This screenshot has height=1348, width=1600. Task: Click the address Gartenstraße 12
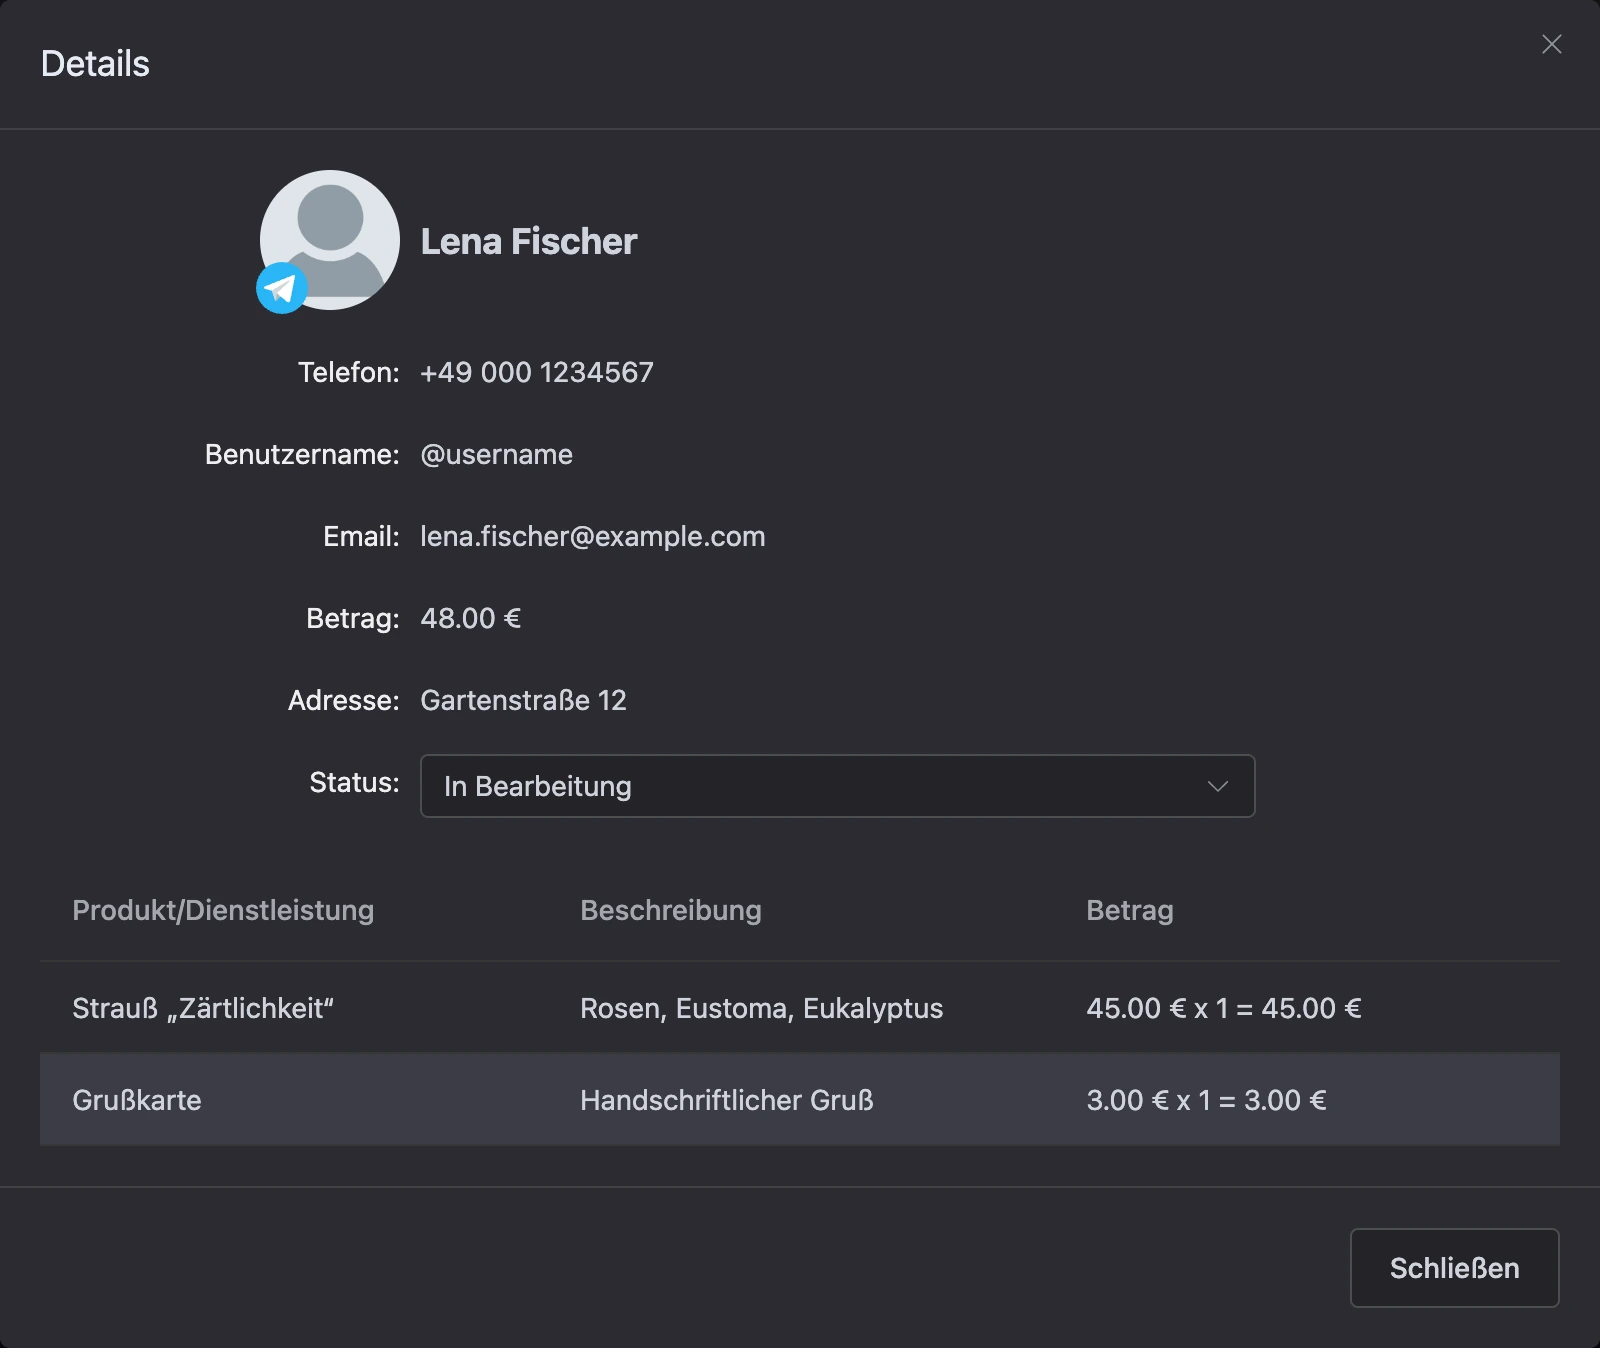pyautogui.click(x=523, y=700)
